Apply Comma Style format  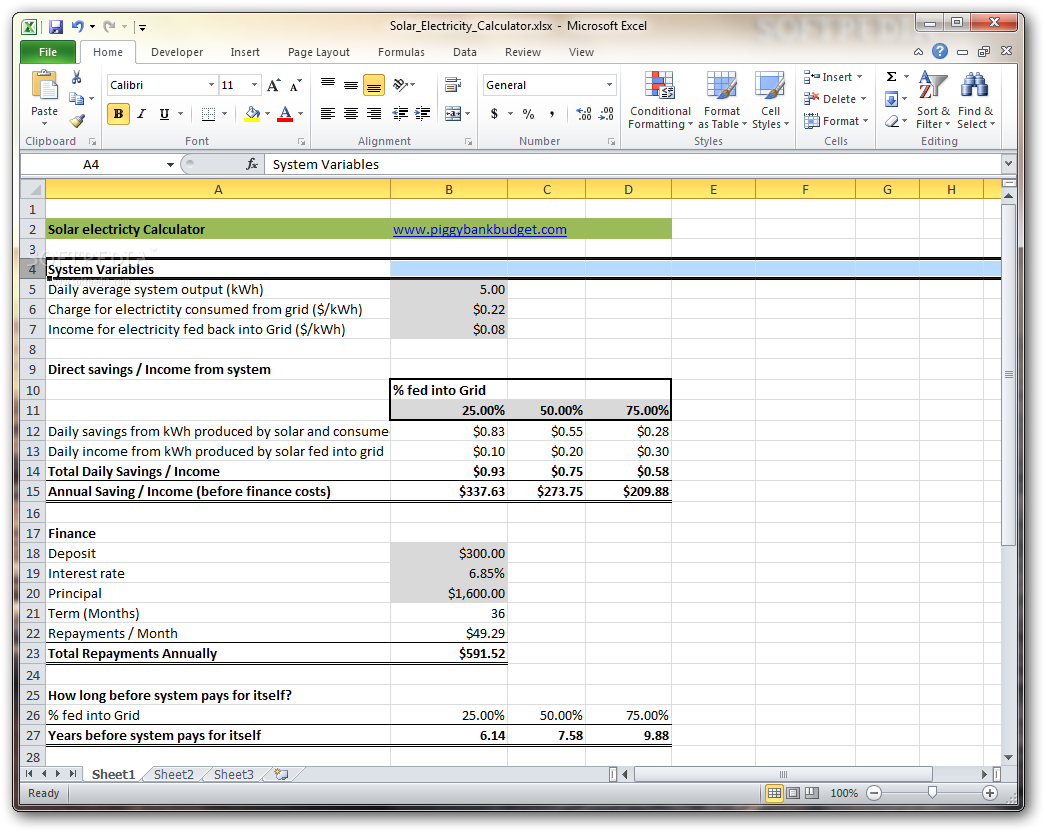coord(552,114)
